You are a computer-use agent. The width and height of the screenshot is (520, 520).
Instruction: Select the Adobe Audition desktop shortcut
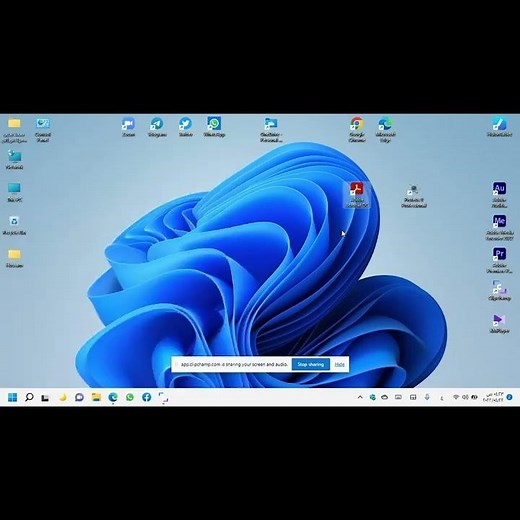(499, 195)
